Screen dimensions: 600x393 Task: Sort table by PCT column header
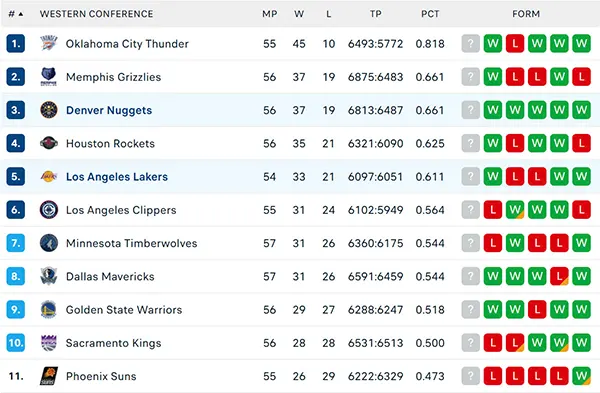click(x=430, y=14)
